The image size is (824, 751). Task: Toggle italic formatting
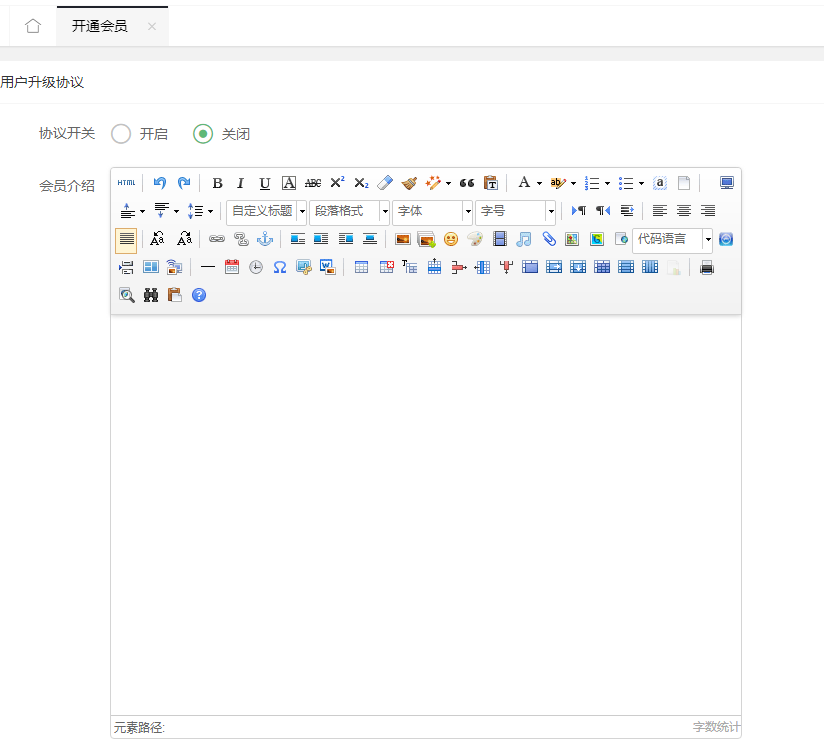click(x=241, y=183)
